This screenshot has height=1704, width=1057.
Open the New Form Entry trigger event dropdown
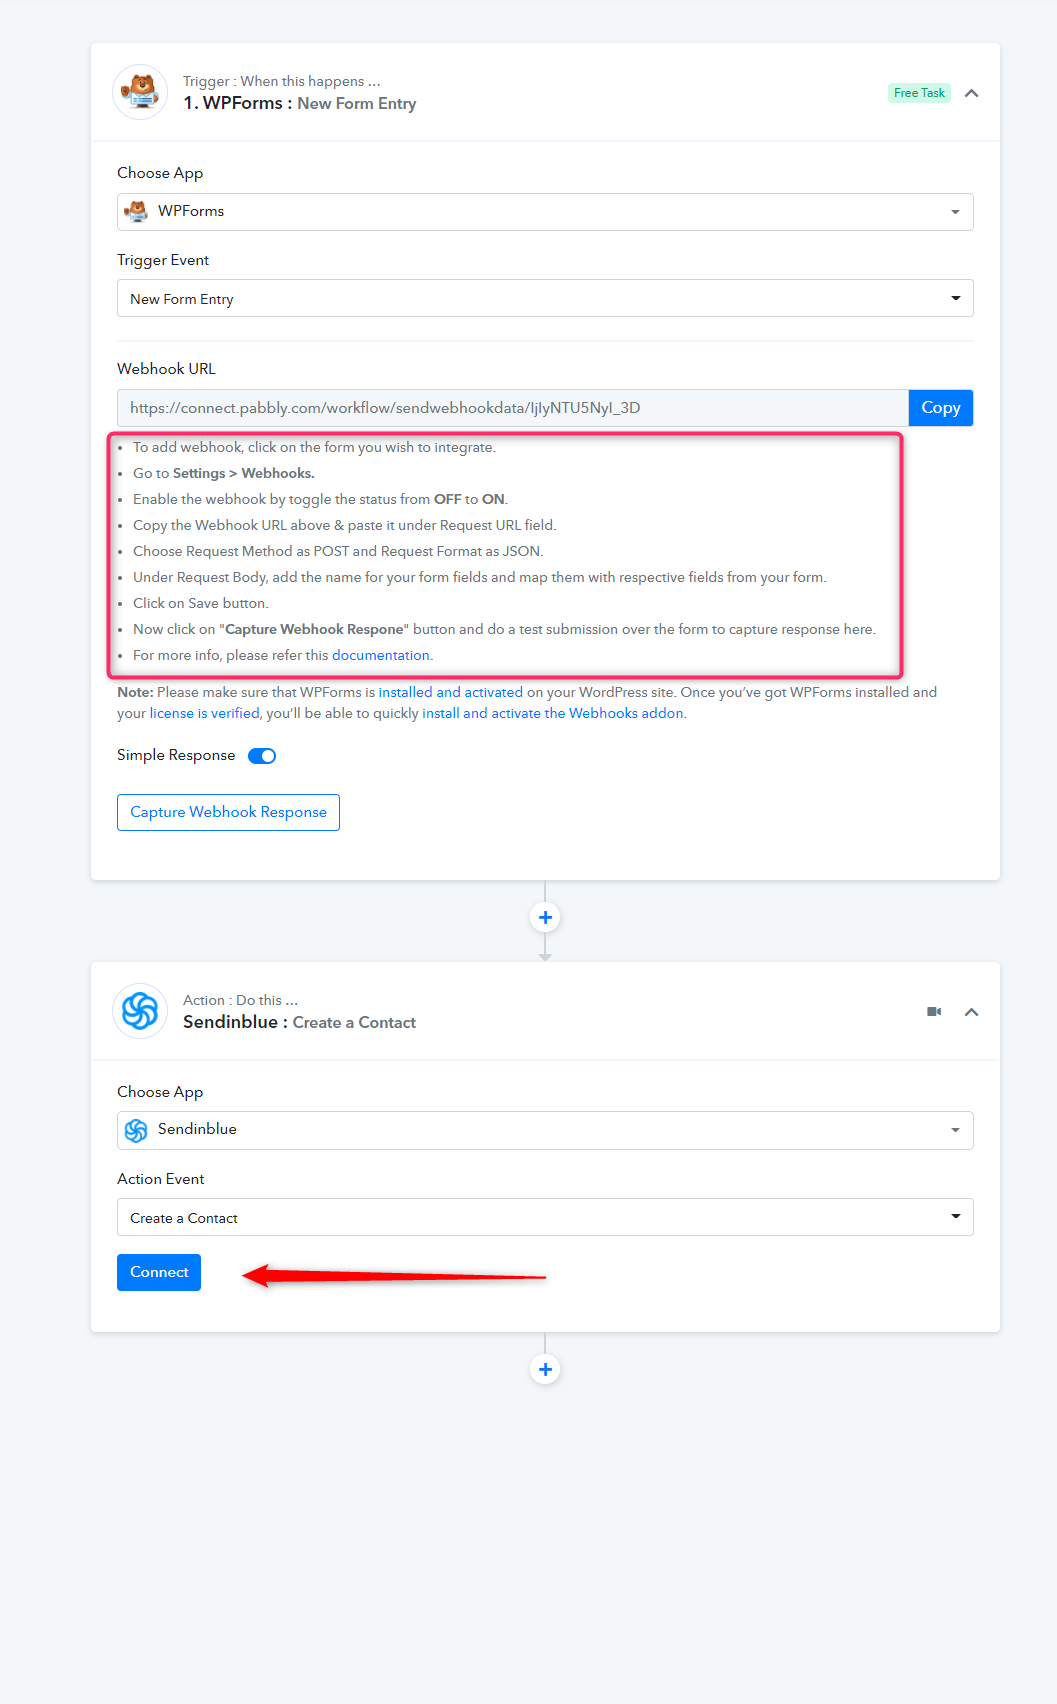click(545, 298)
